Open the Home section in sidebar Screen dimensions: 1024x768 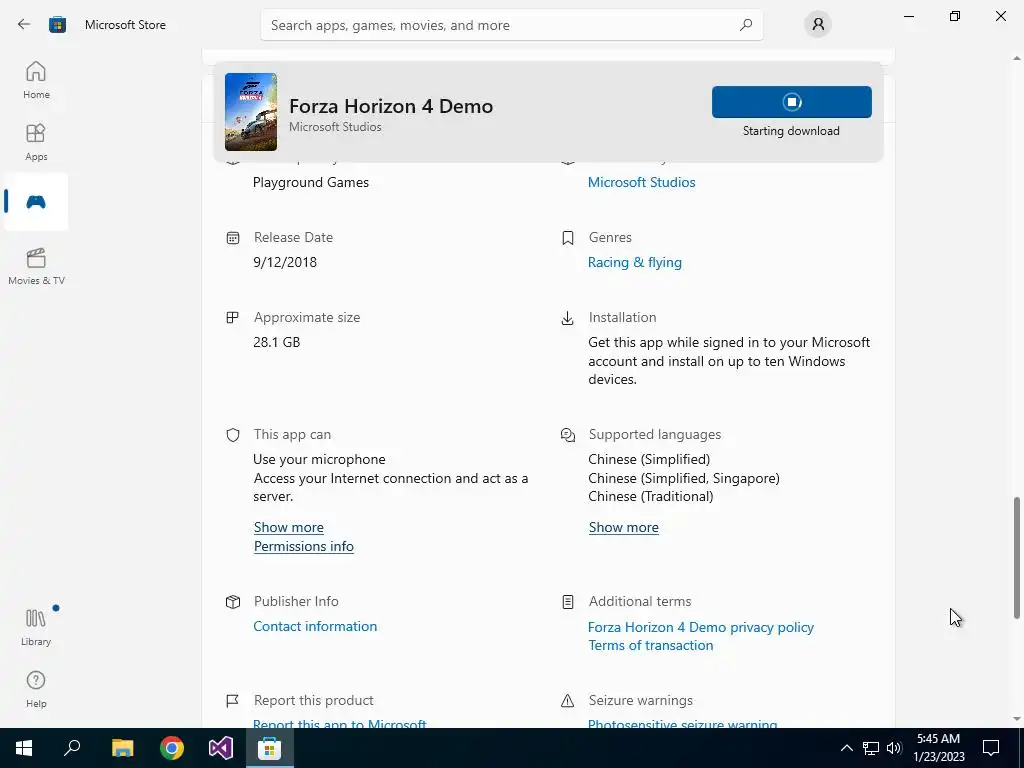(36, 80)
